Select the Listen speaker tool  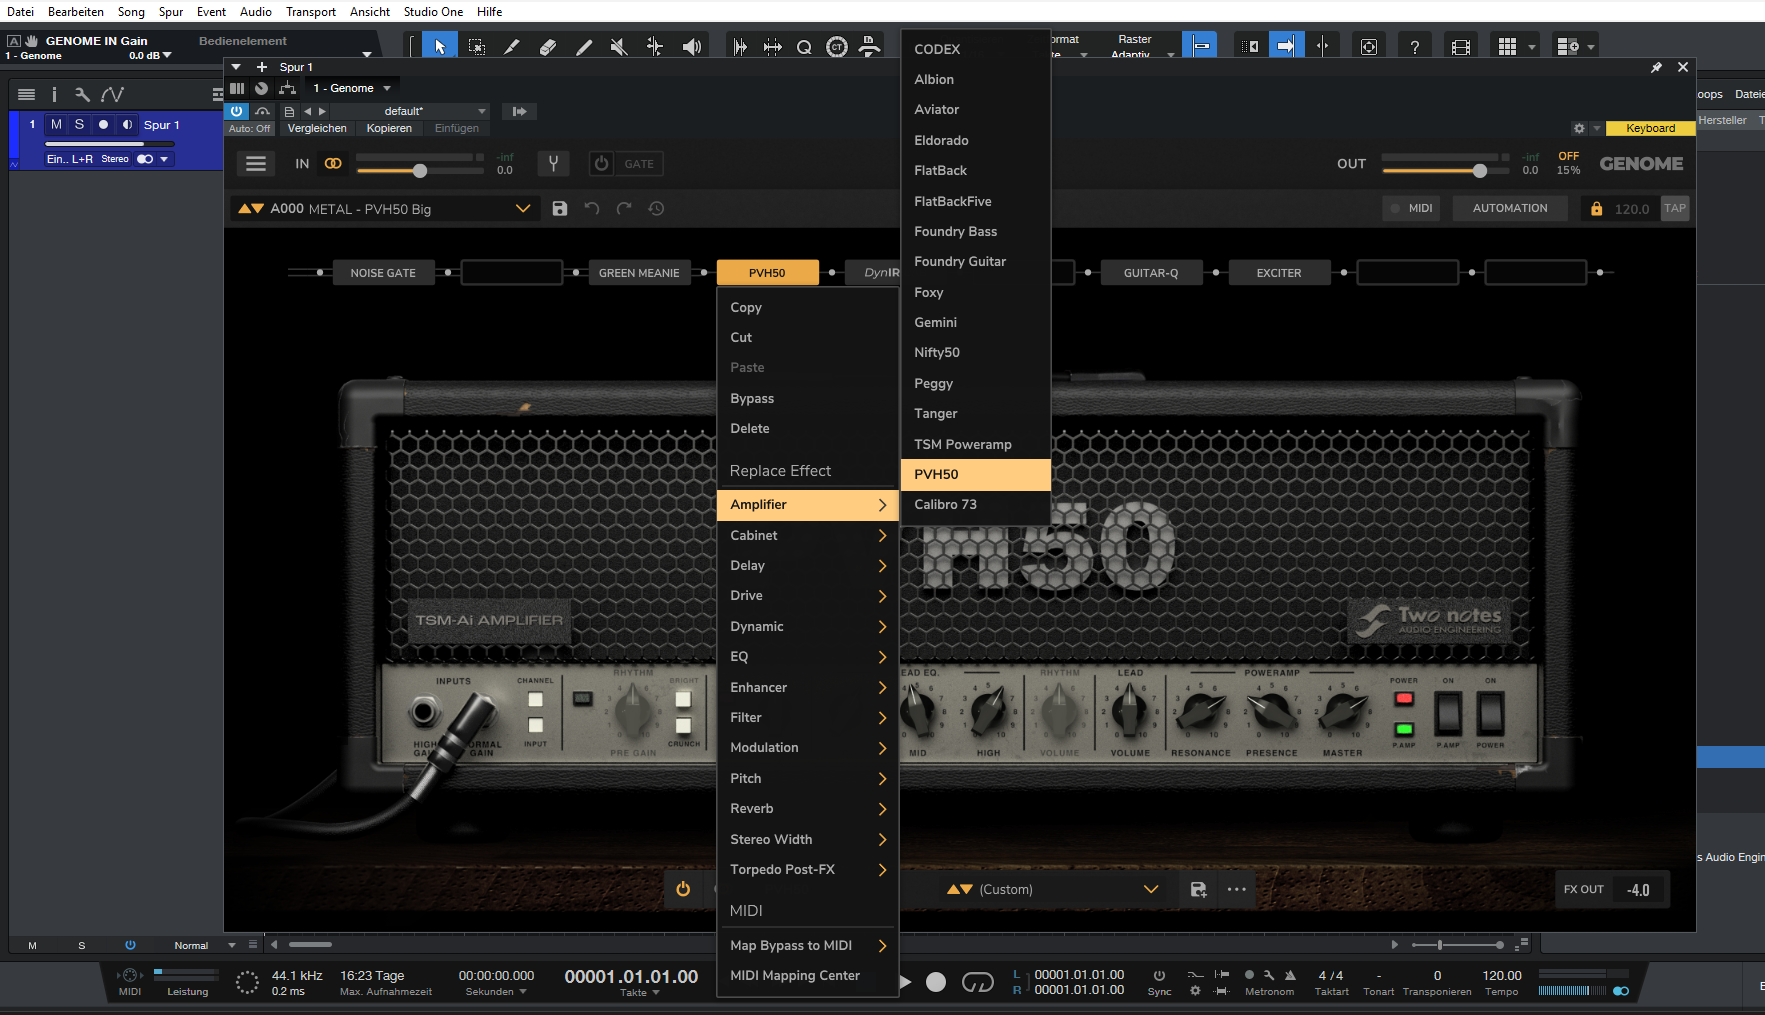click(691, 47)
